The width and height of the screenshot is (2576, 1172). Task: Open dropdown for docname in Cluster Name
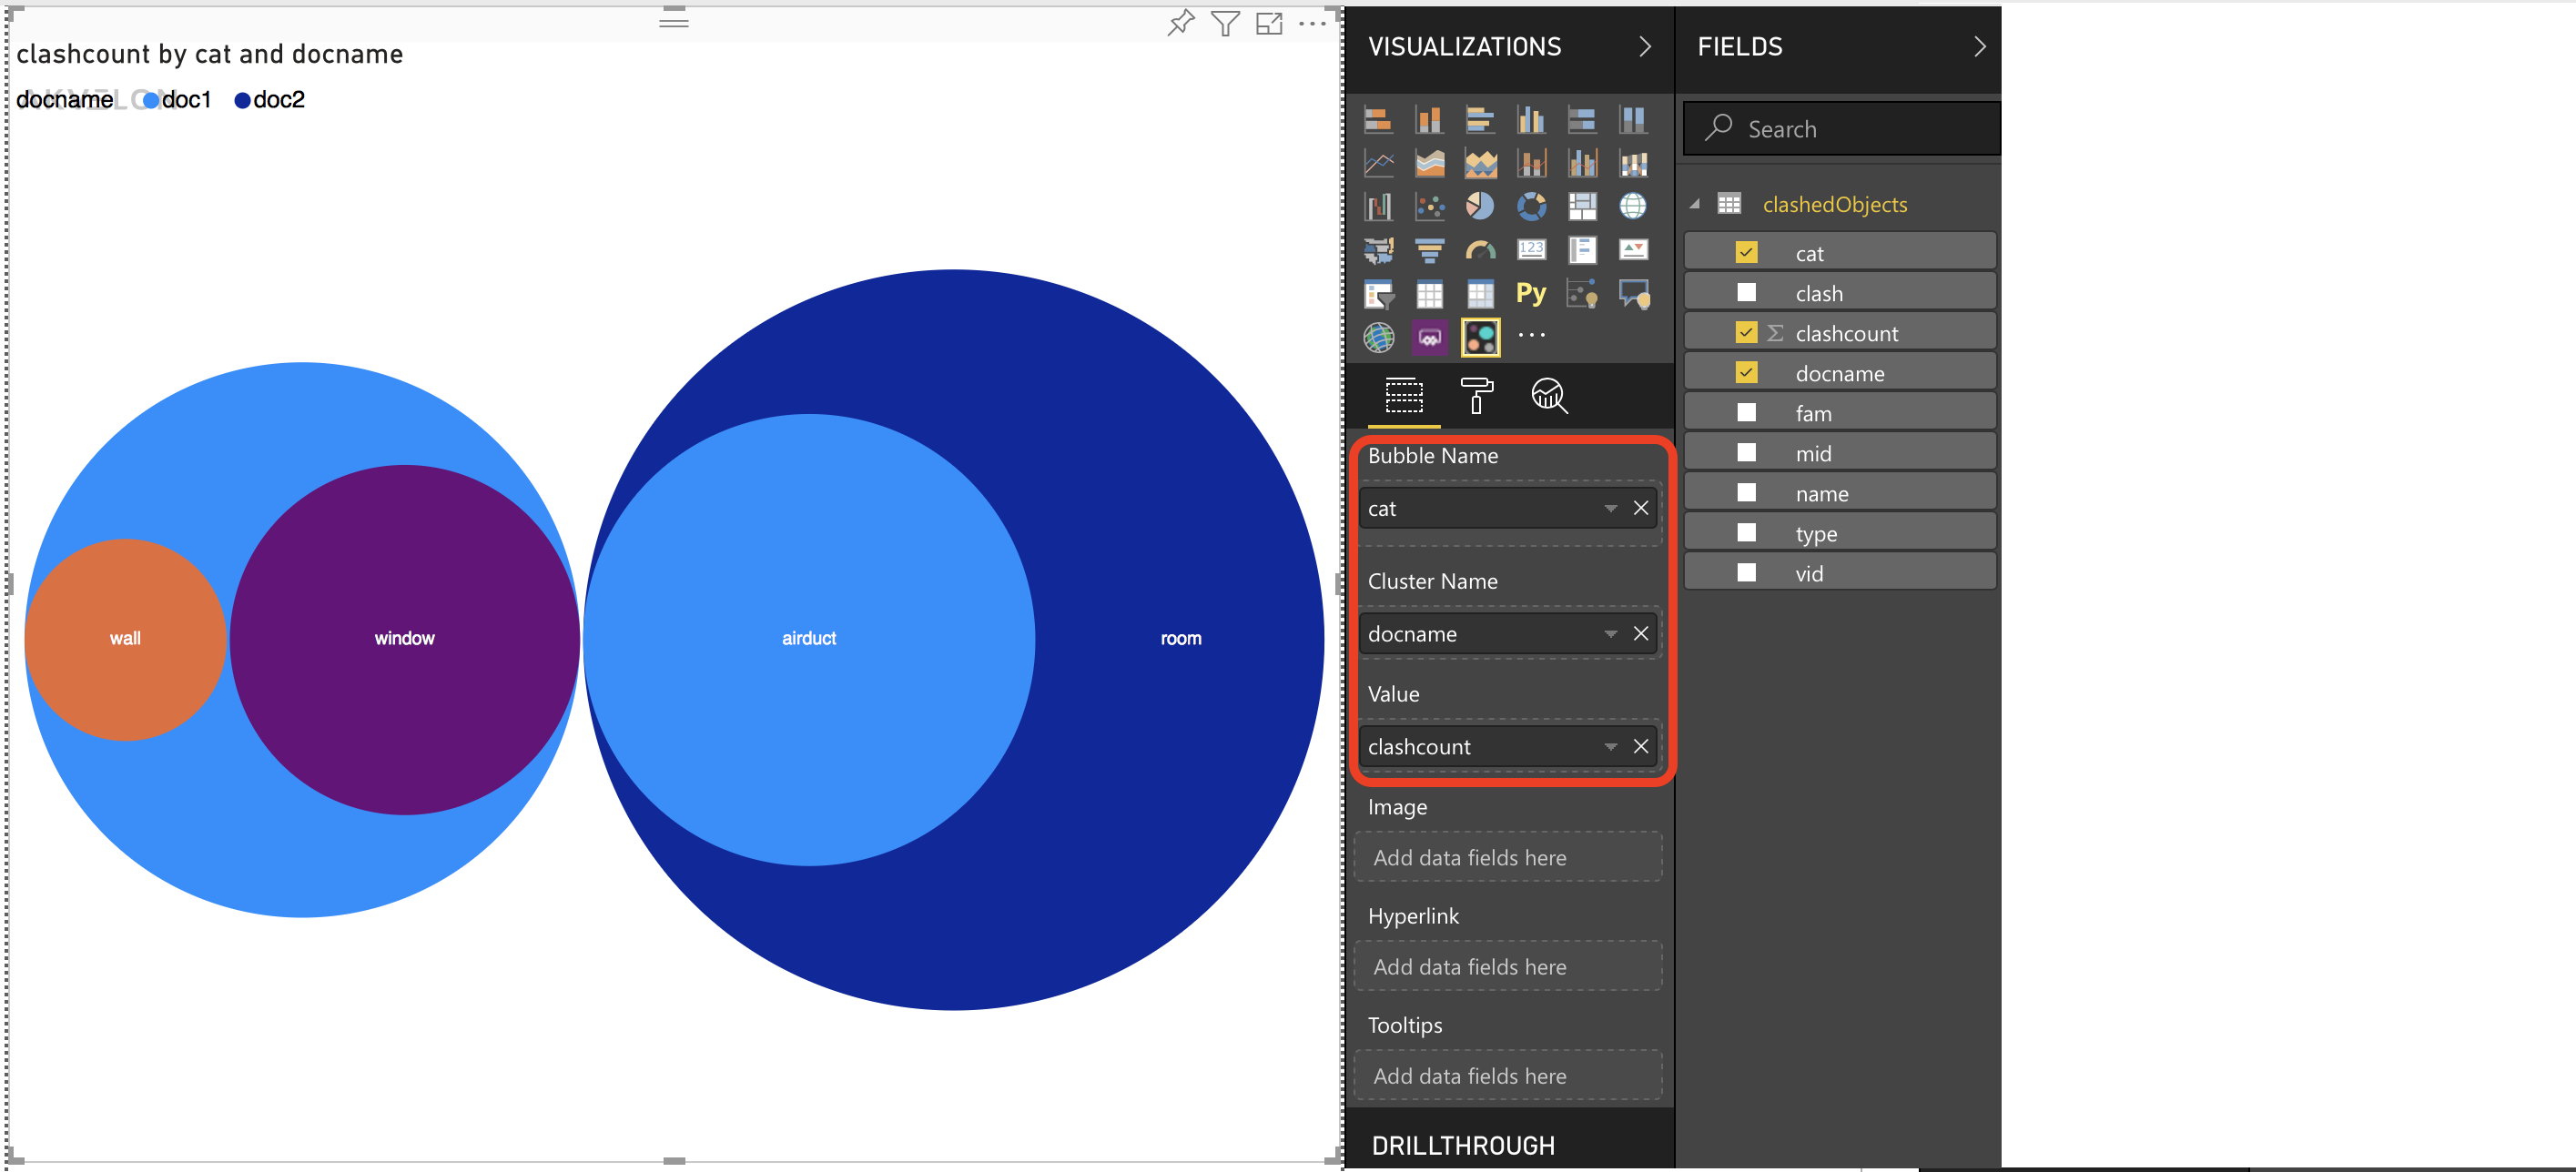(1610, 634)
